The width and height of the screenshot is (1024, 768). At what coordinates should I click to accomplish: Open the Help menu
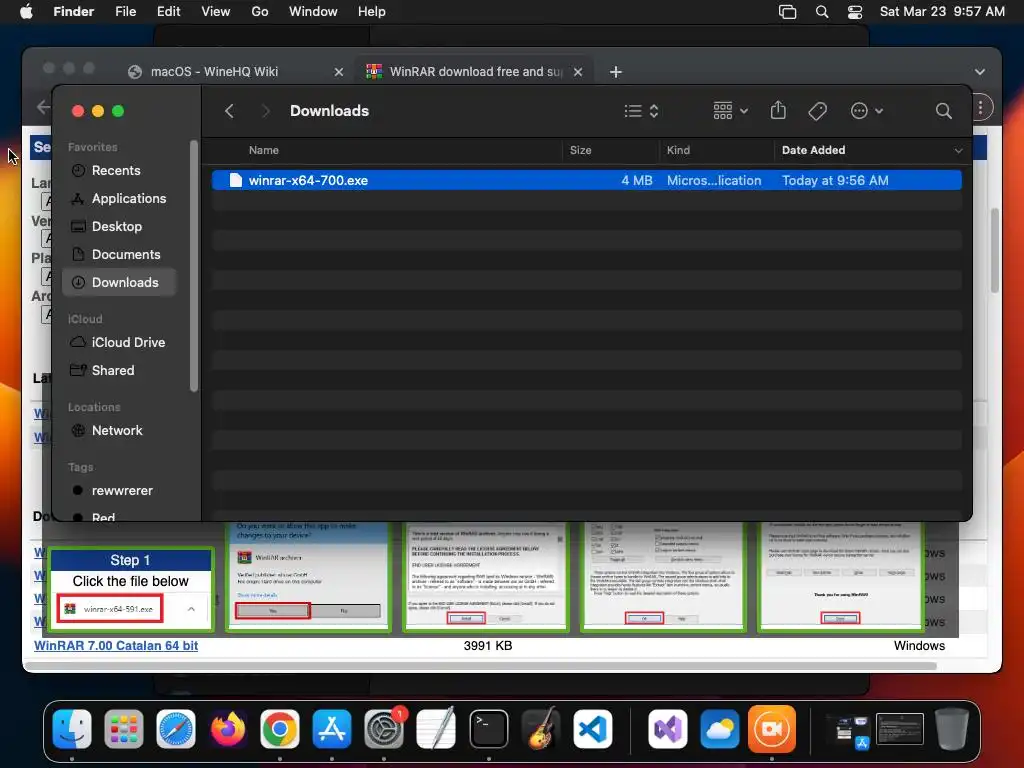pyautogui.click(x=372, y=12)
